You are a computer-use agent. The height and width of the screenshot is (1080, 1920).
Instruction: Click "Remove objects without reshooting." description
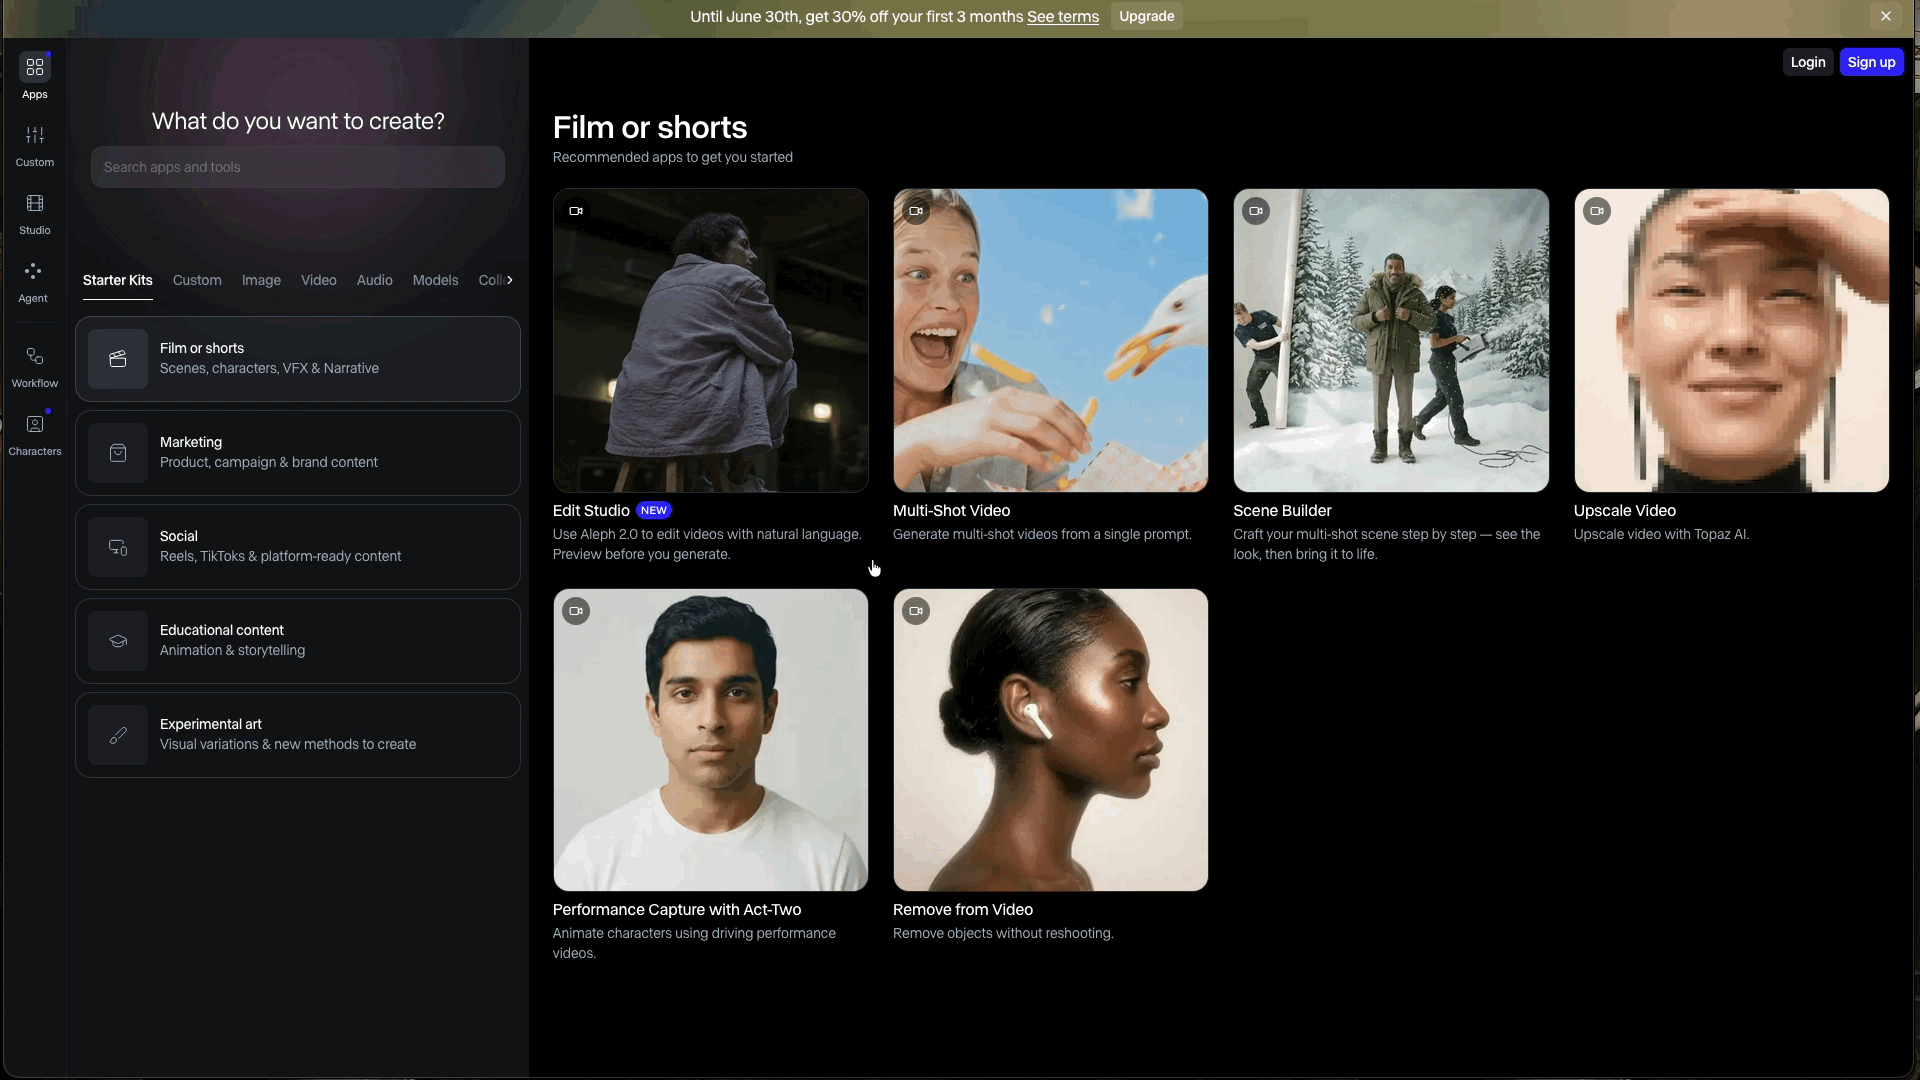click(1003, 933)
